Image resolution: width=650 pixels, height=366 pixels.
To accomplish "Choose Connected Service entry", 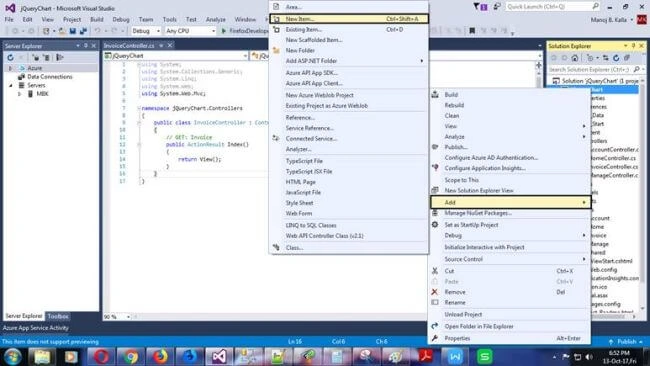I will tap(349, 138).
